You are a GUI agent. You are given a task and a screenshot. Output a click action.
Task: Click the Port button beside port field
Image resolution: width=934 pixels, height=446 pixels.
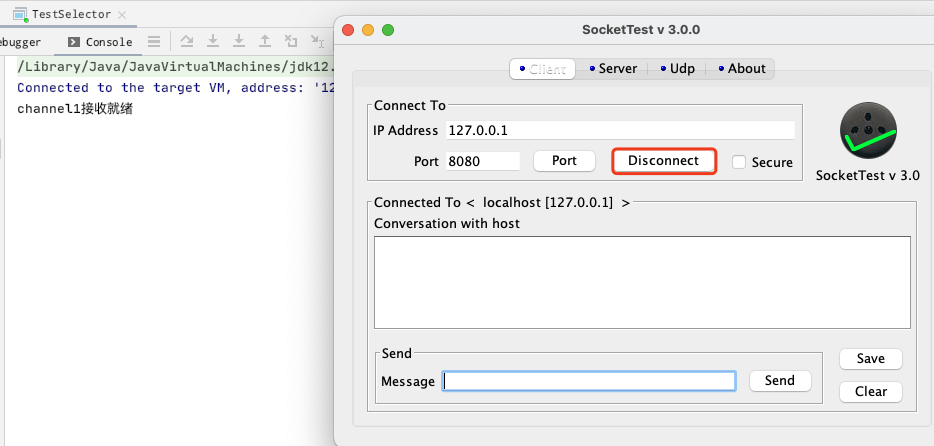pyautogui.click(x=564, y=161)
